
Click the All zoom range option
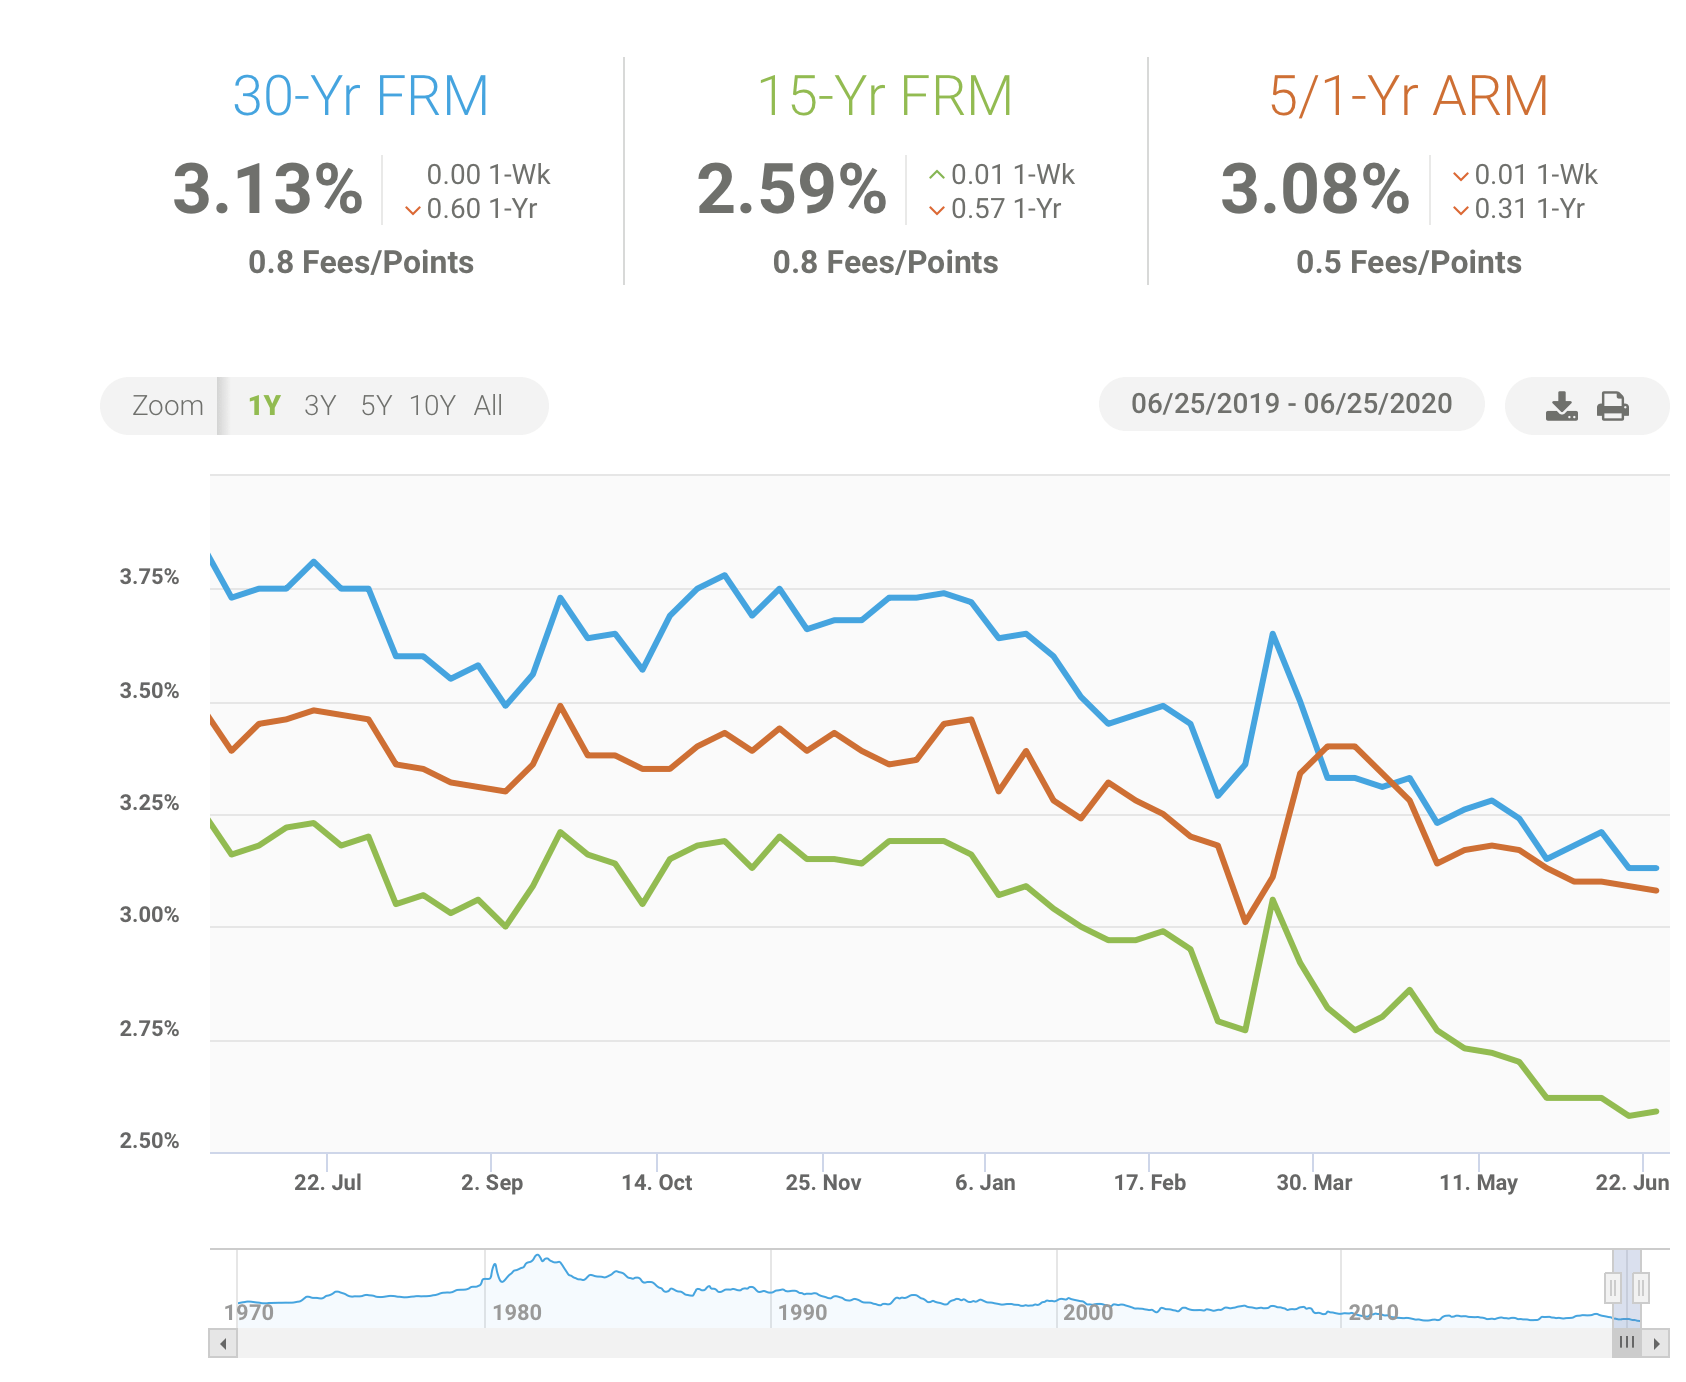point(489,405)
